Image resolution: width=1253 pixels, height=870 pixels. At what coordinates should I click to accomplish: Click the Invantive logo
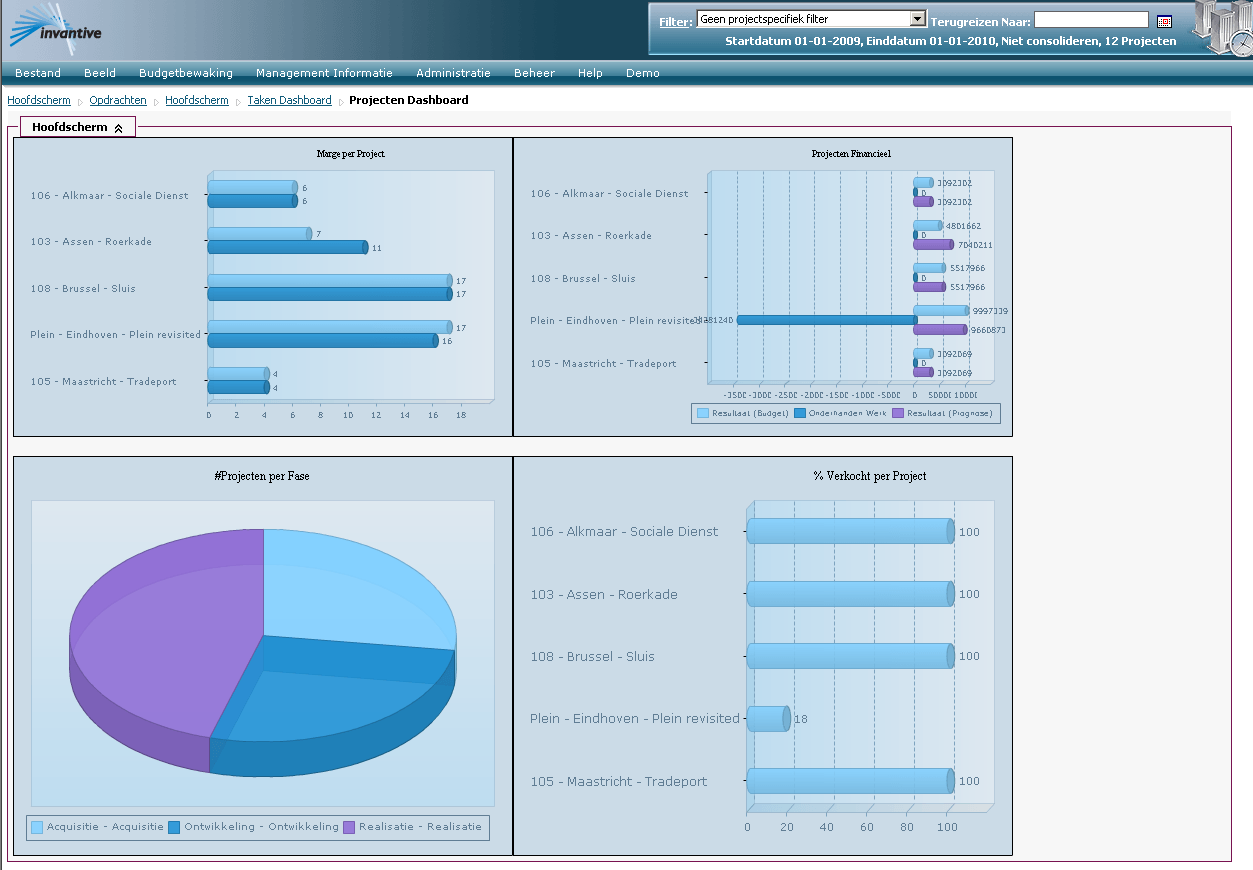tap(55, 28)
